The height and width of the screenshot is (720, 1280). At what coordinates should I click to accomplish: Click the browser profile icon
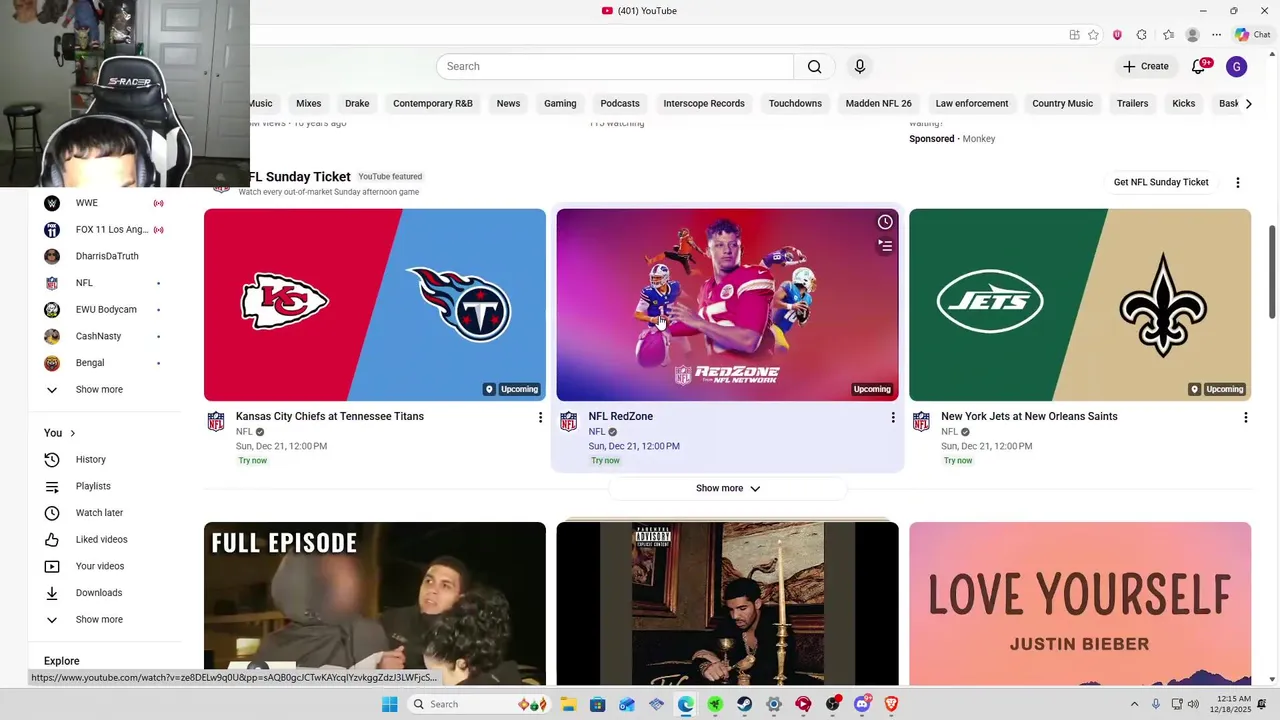[x=1192, y=35]
